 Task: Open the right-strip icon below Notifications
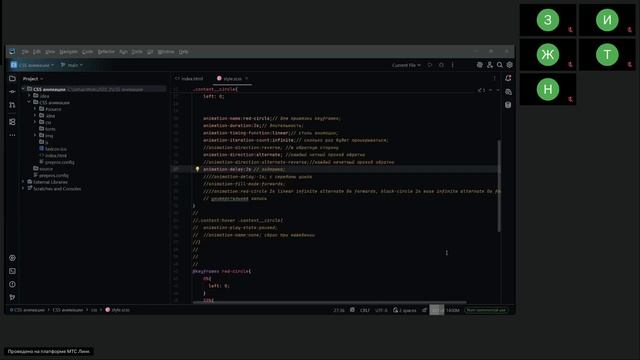tap(508, 92)
